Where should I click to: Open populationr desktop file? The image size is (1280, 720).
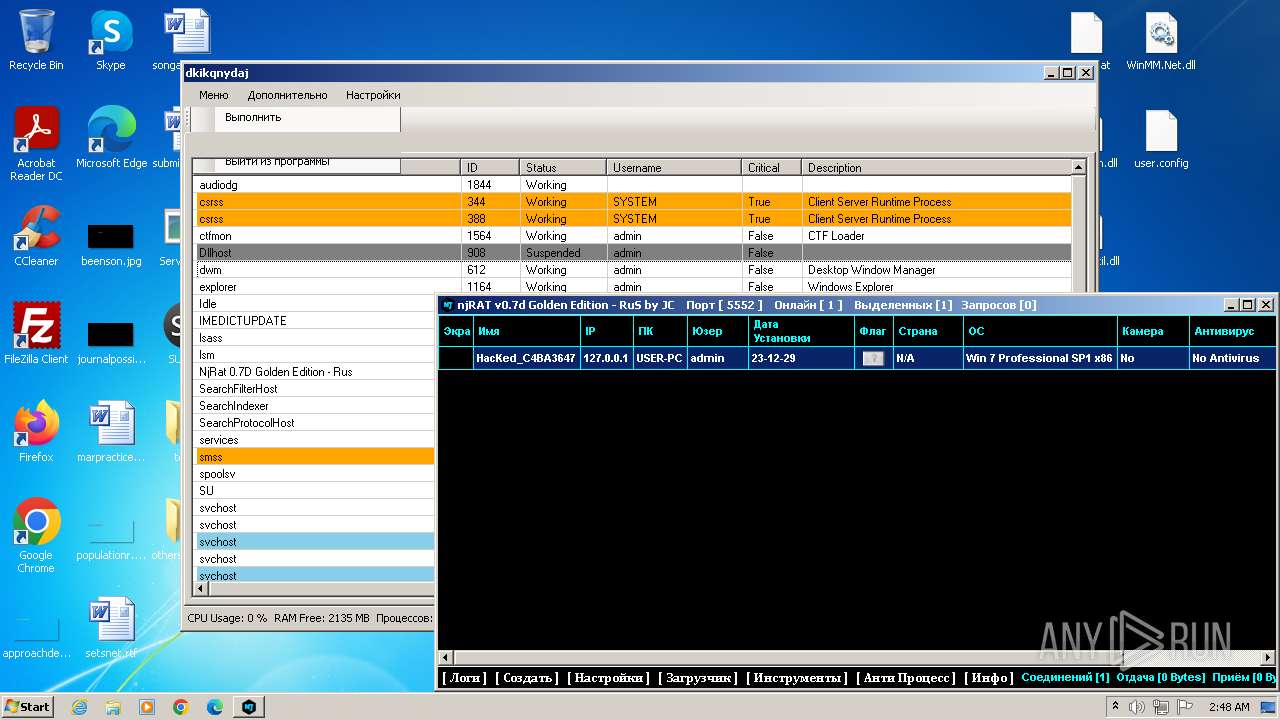pyautogui.click(x=110, y=540)
